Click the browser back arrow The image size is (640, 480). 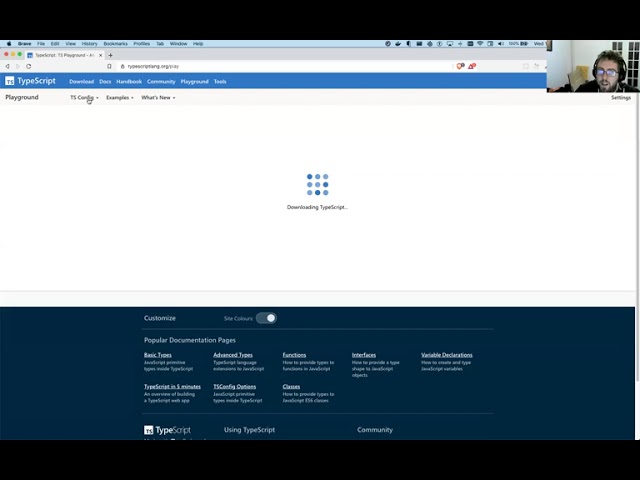[x=7, y=66]
